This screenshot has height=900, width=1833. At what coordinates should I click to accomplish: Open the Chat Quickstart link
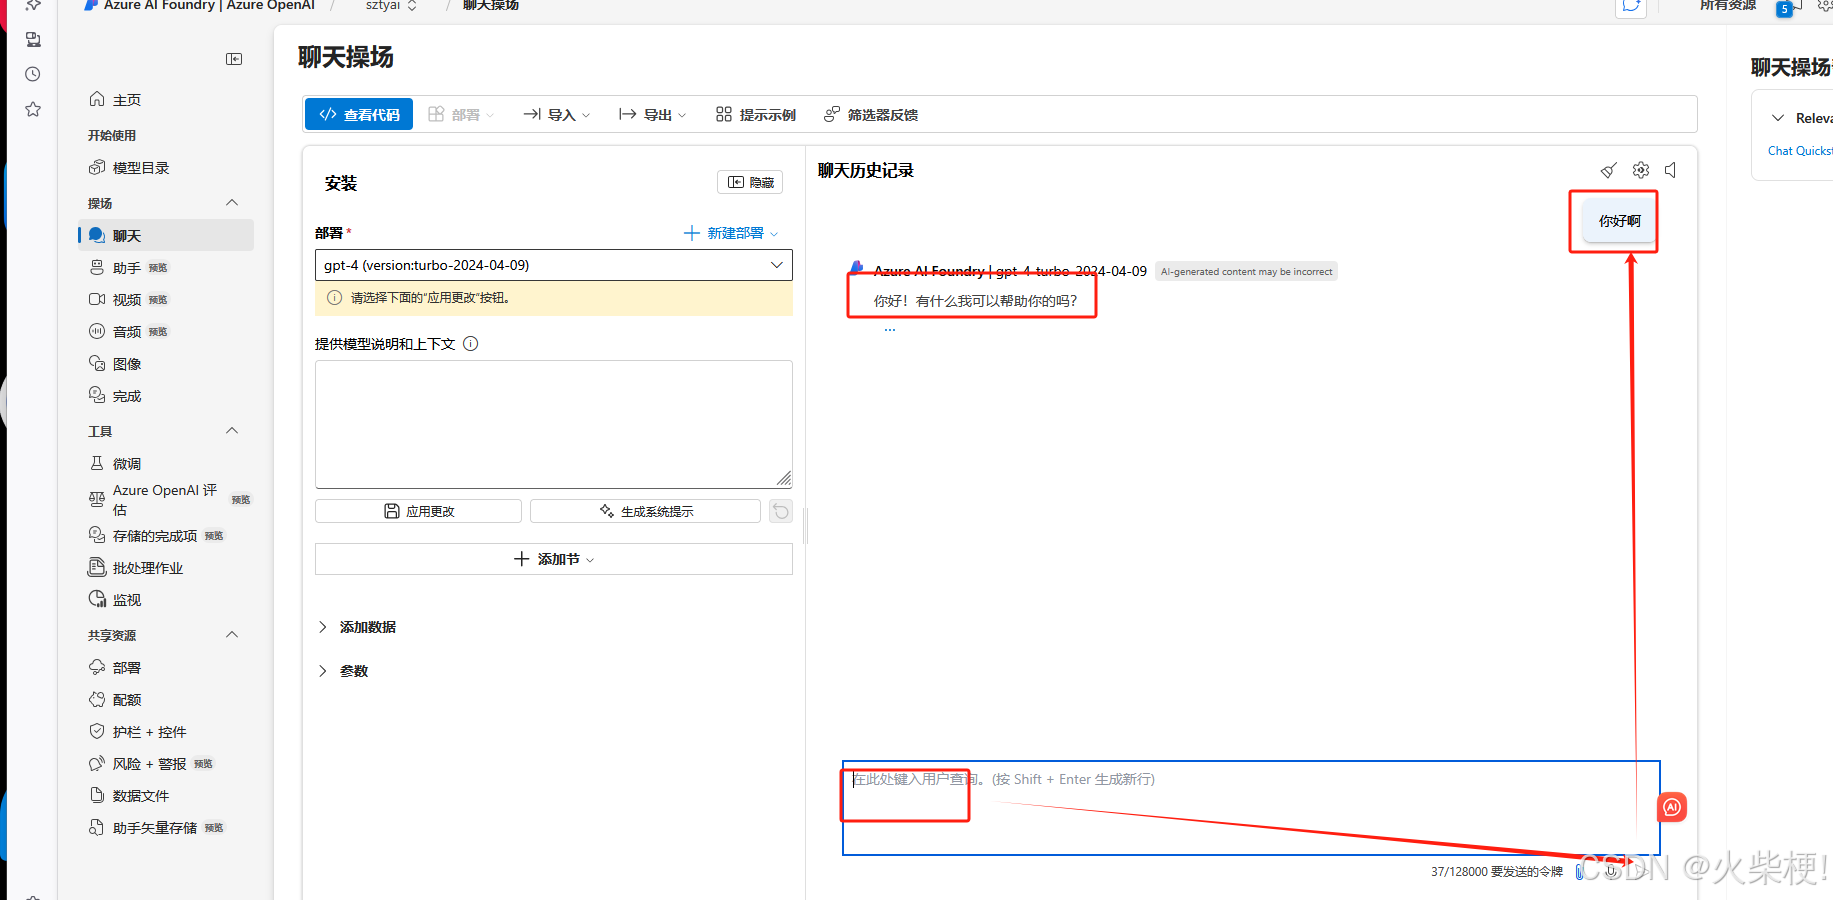pos(1799,151)
